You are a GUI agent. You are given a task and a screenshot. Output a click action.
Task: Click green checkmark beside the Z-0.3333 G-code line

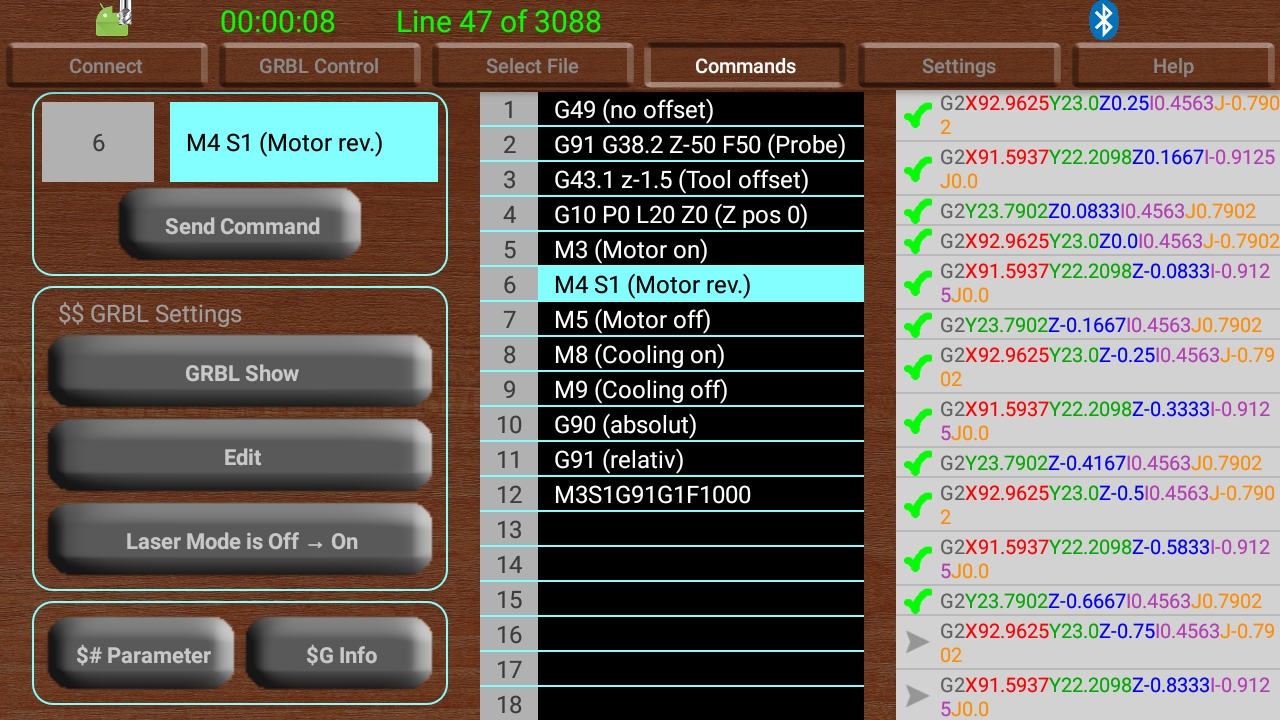tap(917, 422)
